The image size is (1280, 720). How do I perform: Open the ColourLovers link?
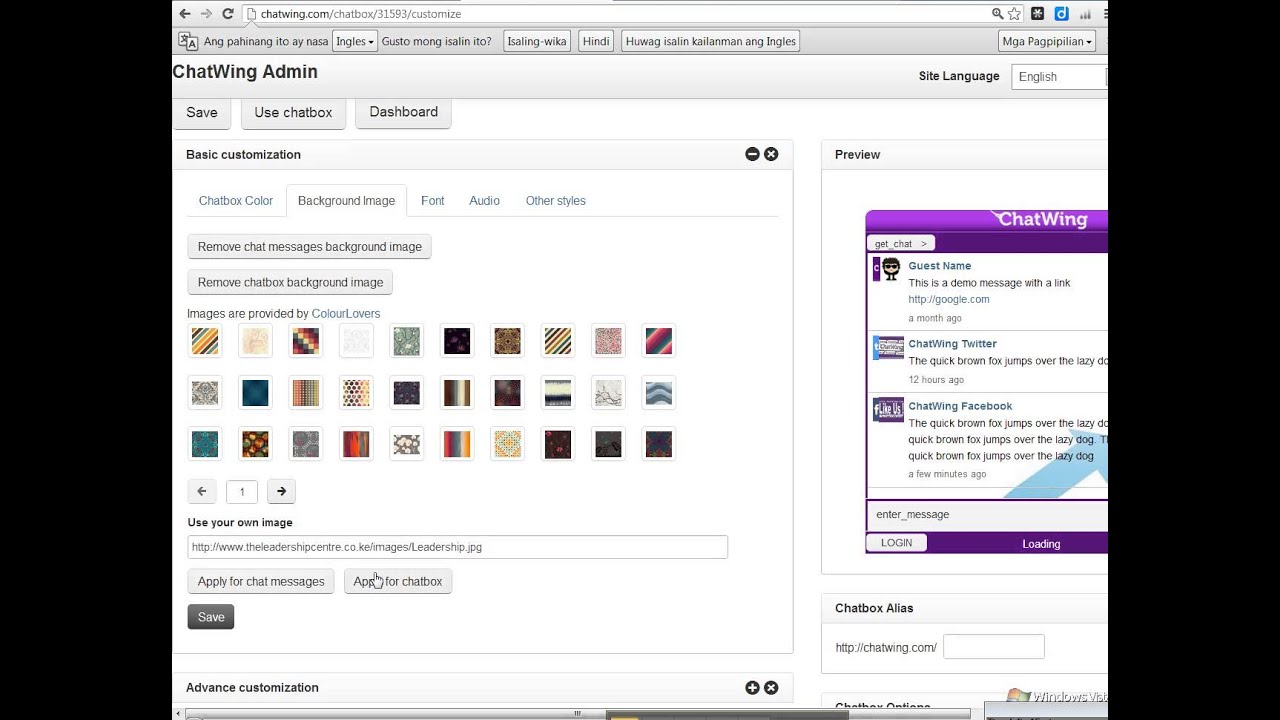coord(346,313)
